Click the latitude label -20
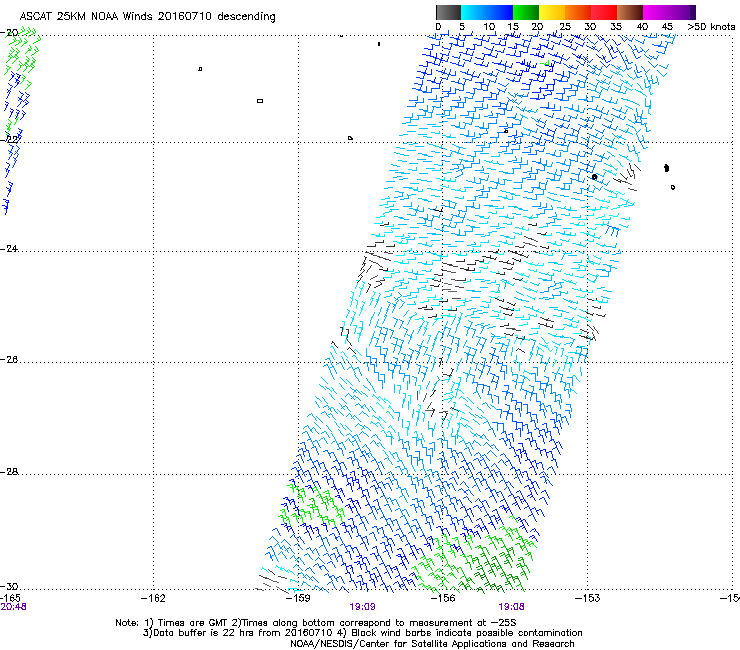This screenshot has width=740, height=650. 9,32
